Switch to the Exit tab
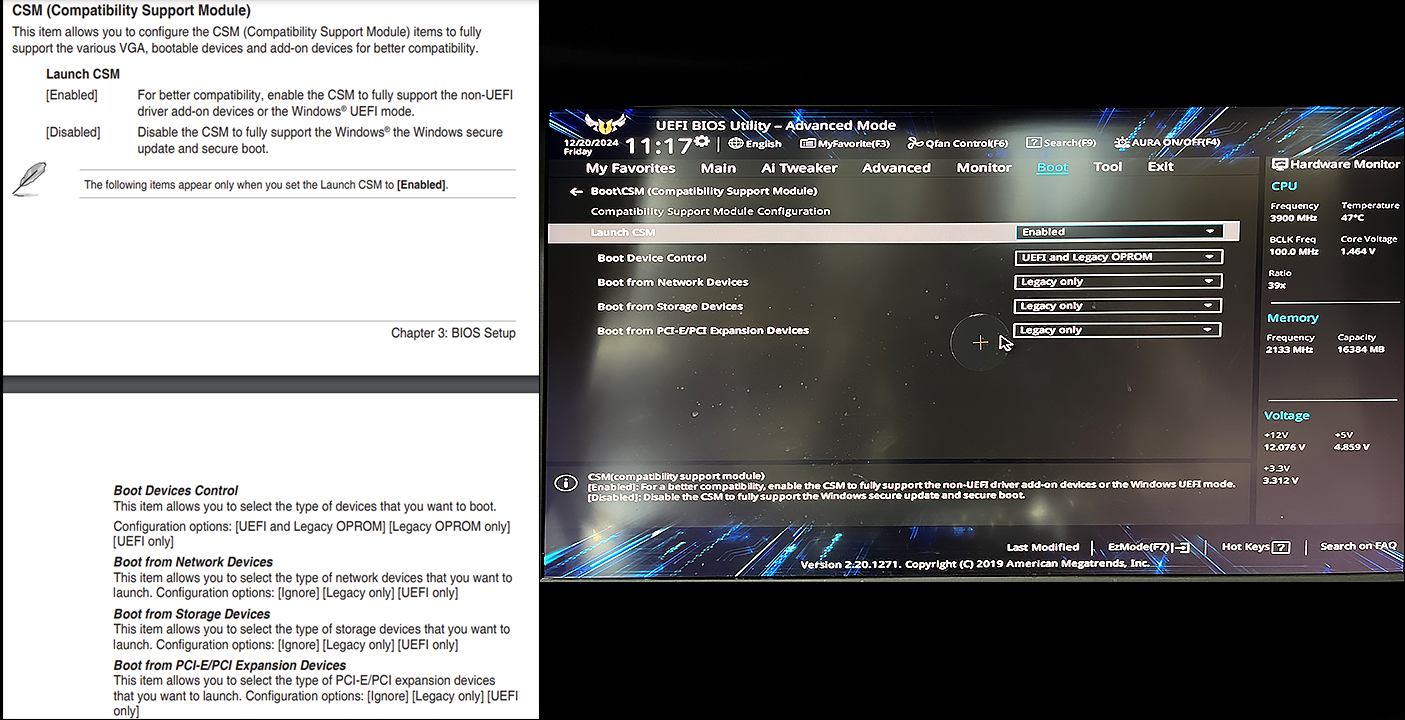This screenshot has width=1405, height=720. (1160, 166)
